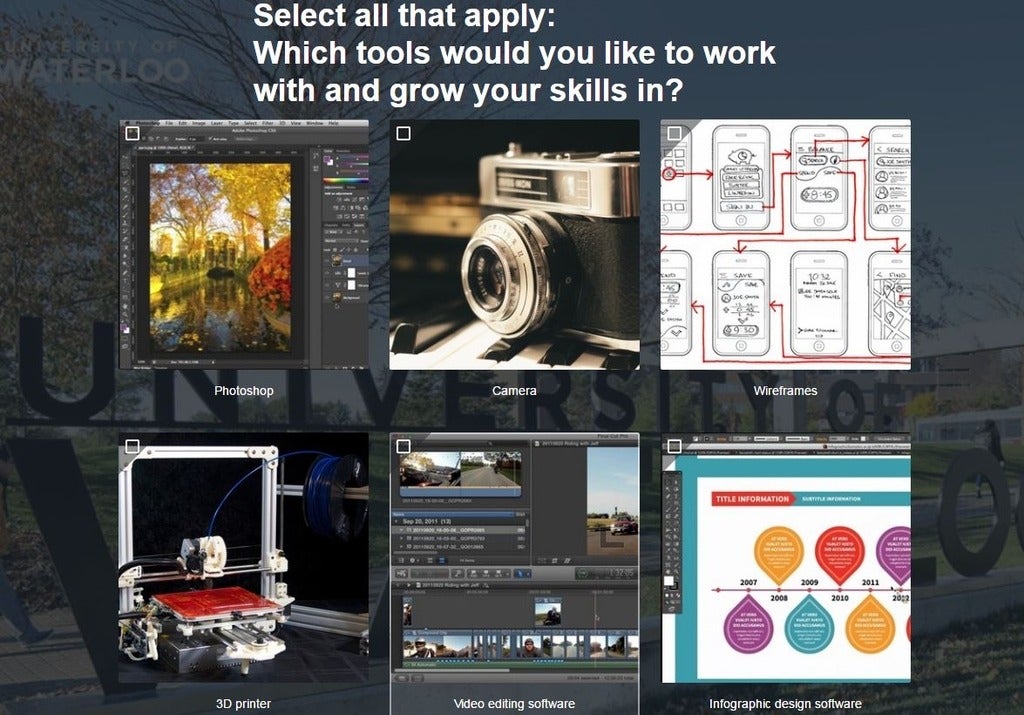Viewport: 1024px width, 715px height.
Task: Click the Wireframes caption label
Action: point(786,390)
